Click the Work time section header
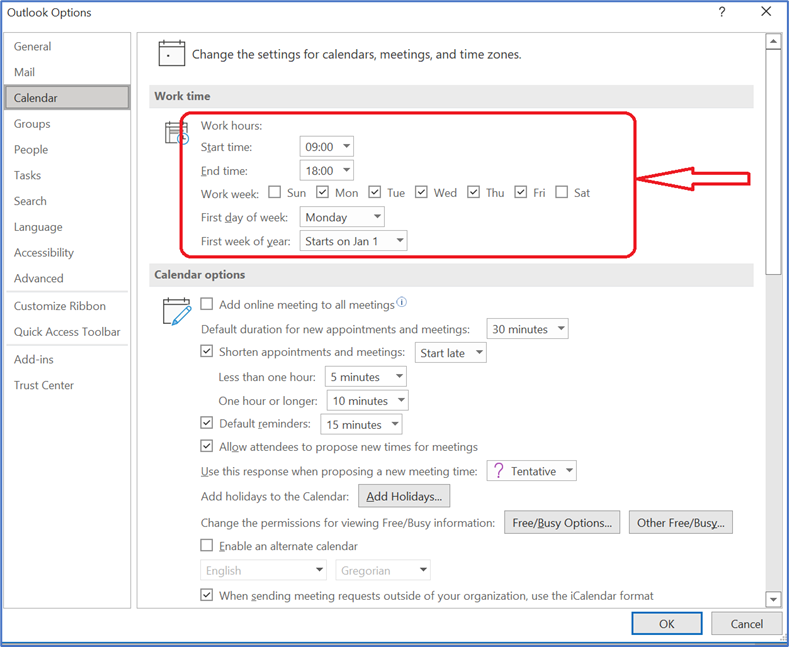Viewport: 789px width, 647px height. [x=451, y=96]
